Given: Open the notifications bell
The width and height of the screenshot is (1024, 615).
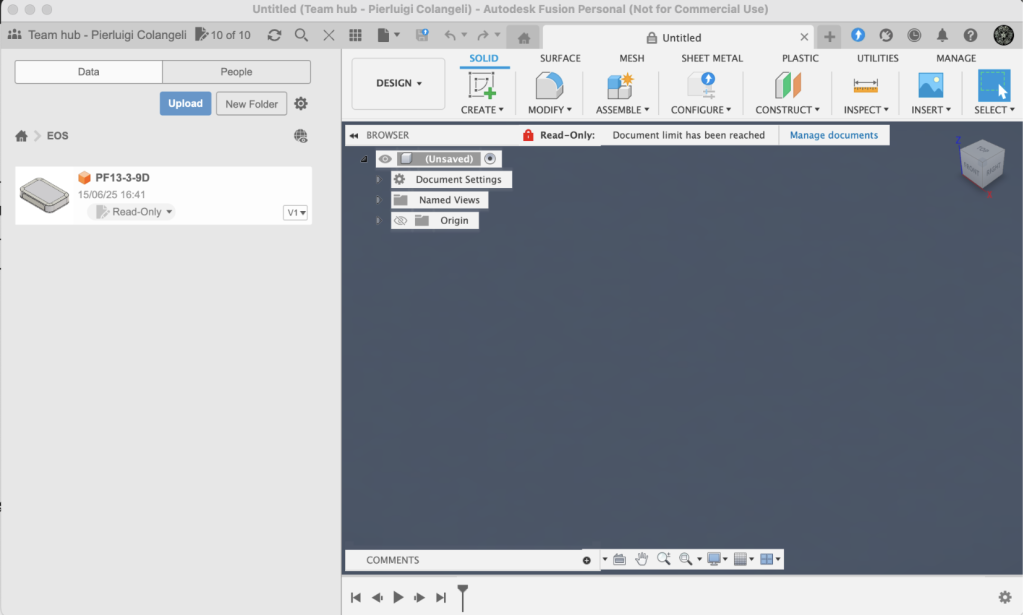Looking at the screenshot, I should [942, 35].
